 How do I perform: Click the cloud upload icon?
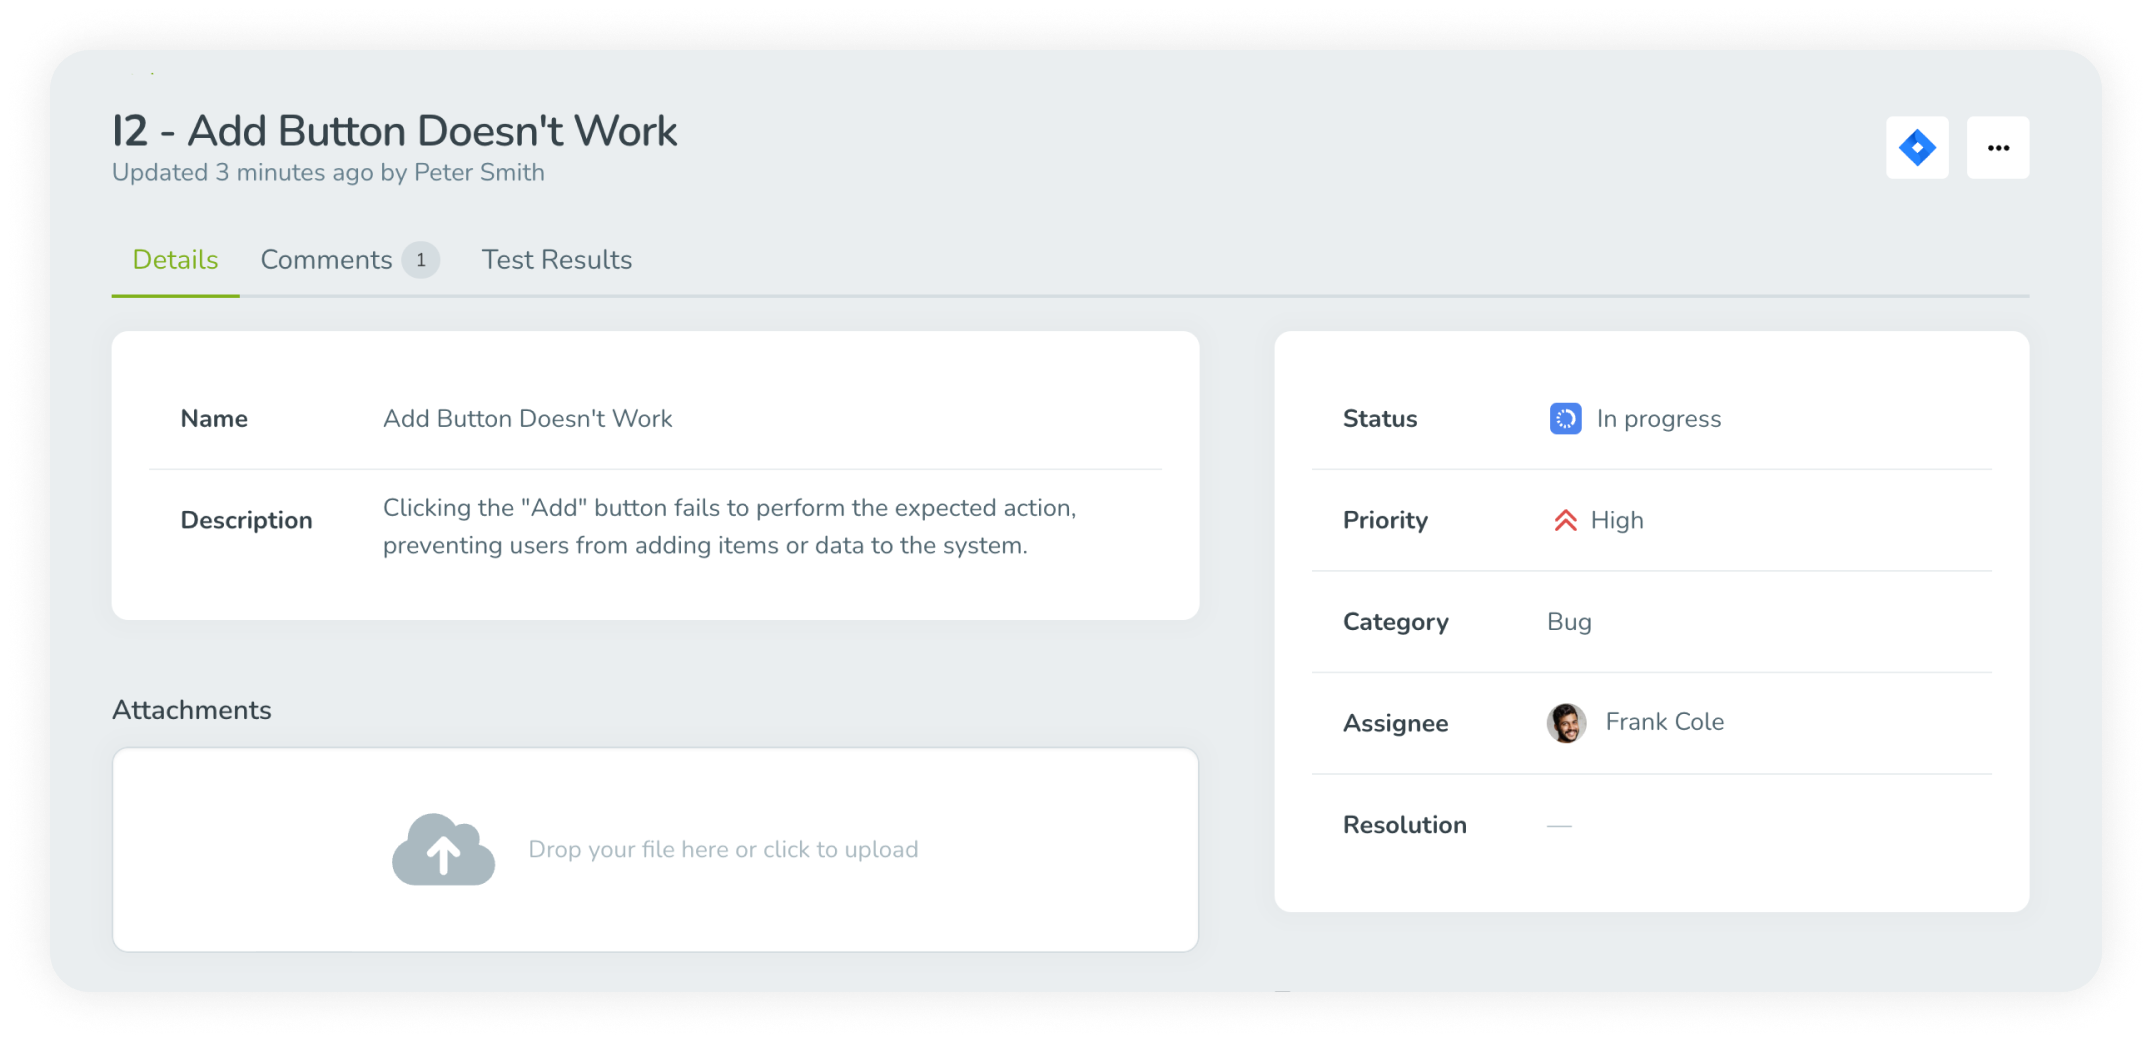tap(443, 850)
